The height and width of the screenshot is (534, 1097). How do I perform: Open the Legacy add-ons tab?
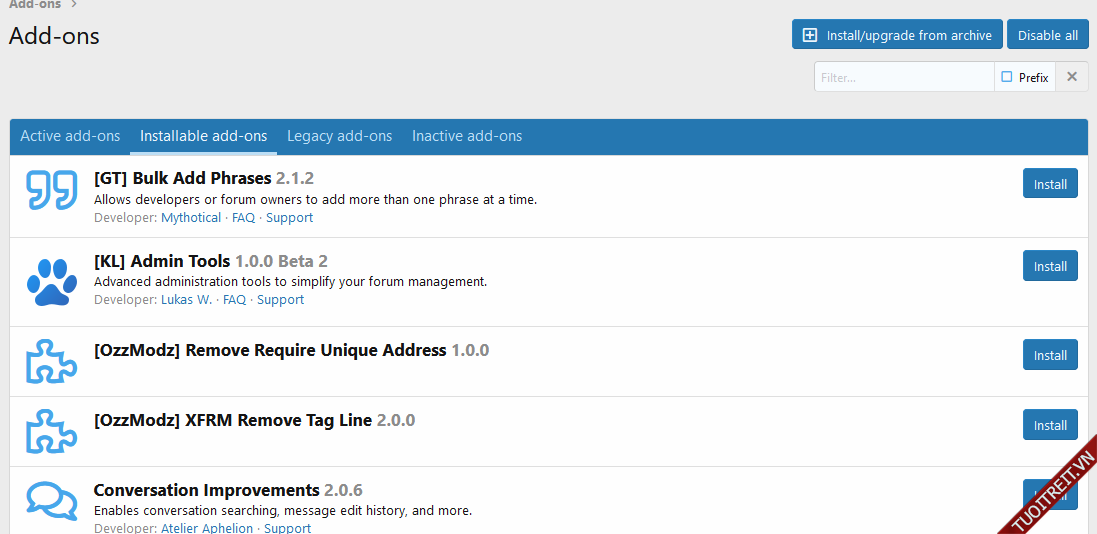pos(339,136)
